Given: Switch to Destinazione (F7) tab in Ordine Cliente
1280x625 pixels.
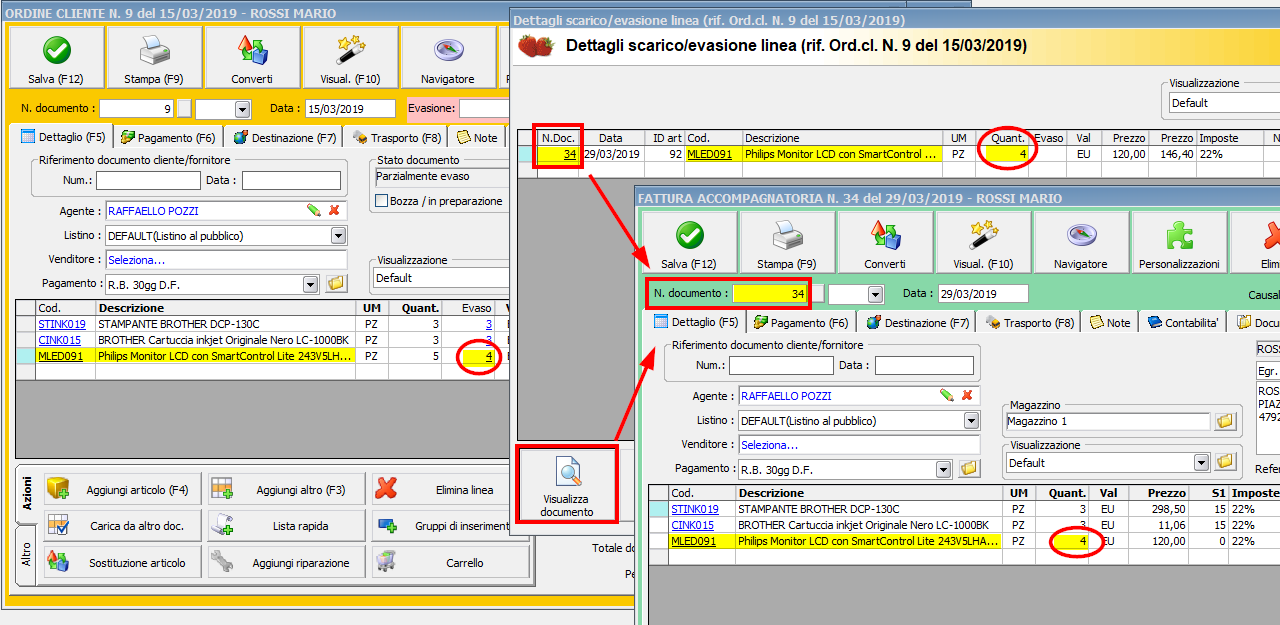Looking at the screenshot, I should coord(284,138).
